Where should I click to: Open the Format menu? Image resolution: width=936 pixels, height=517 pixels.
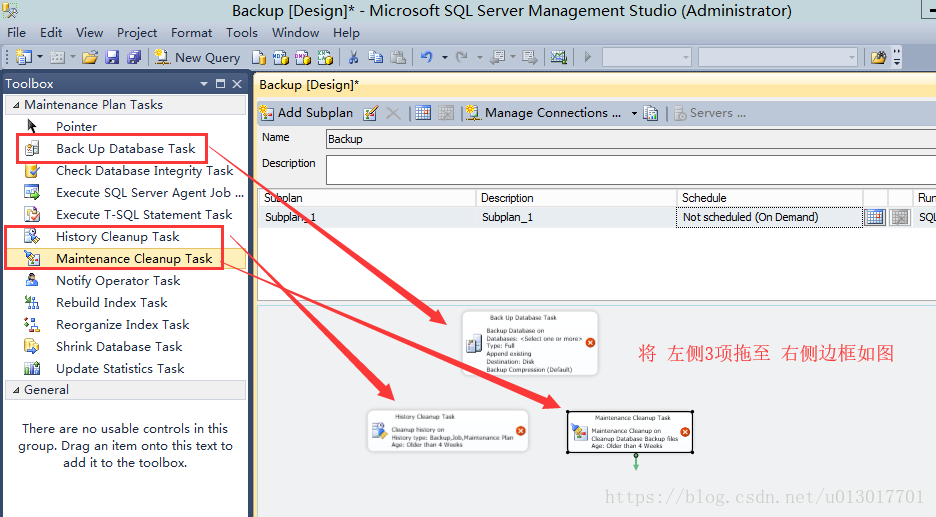point(192,33)
